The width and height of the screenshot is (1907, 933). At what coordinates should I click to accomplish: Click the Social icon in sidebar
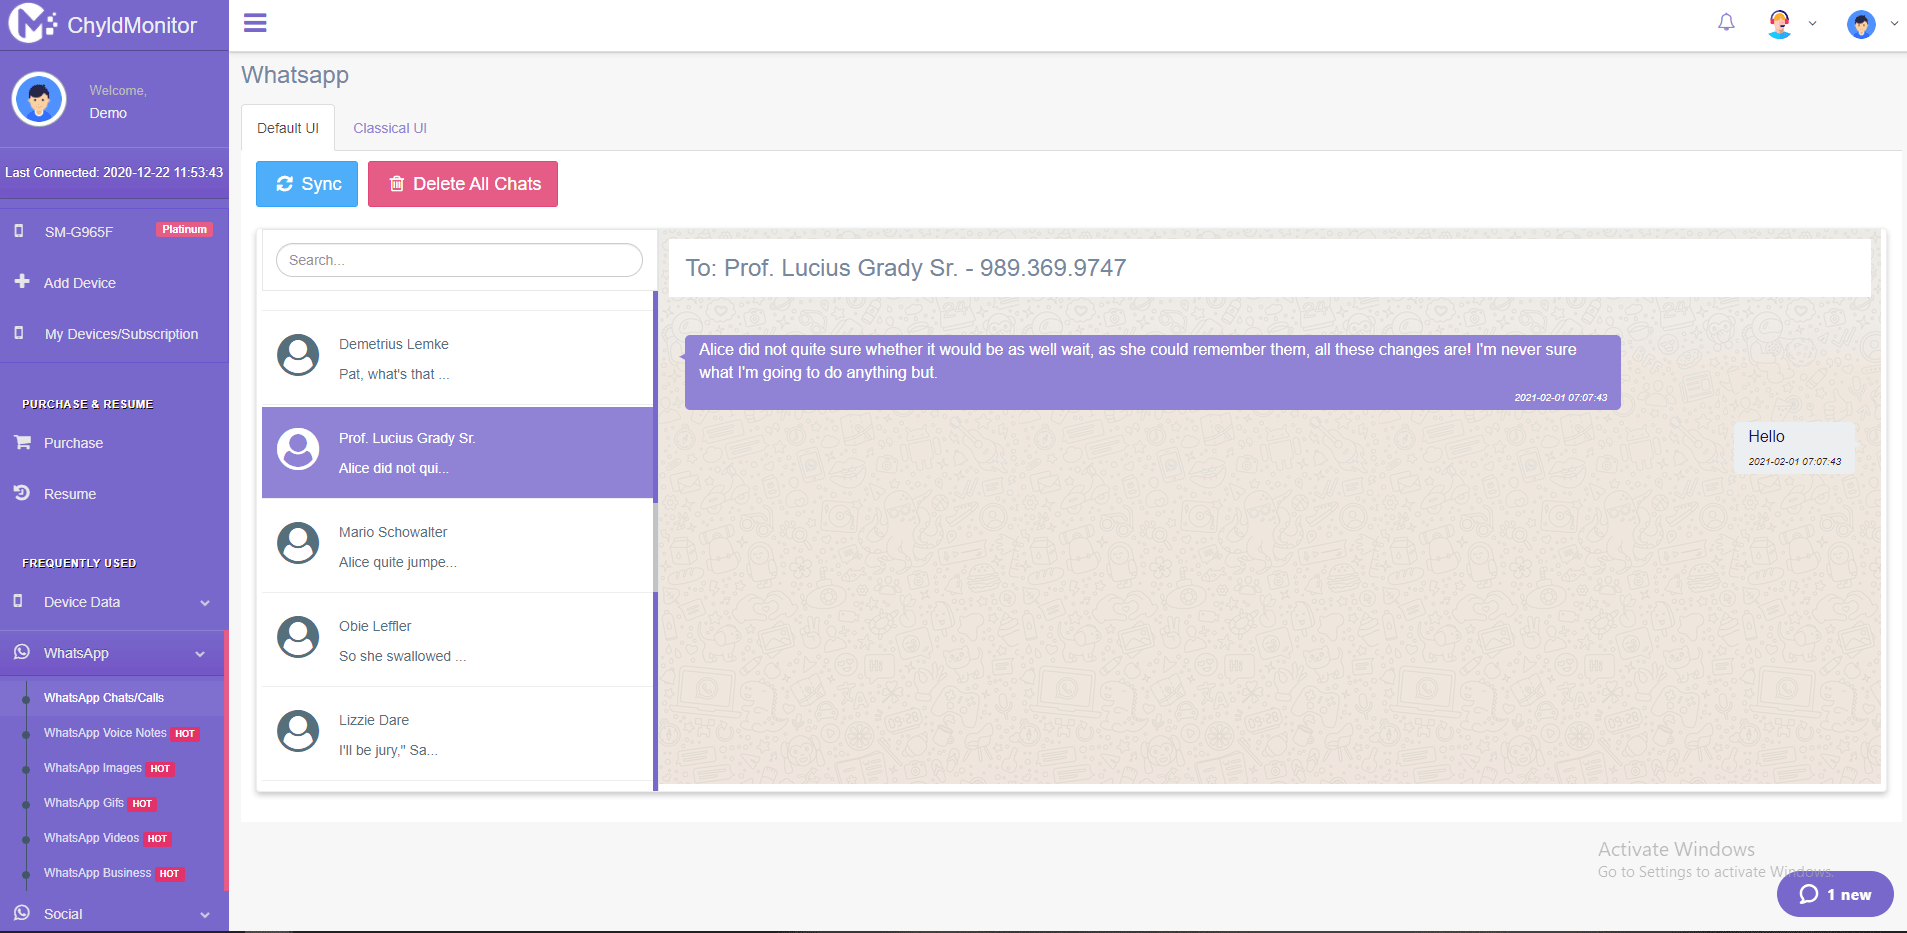(x=22, y=913)
